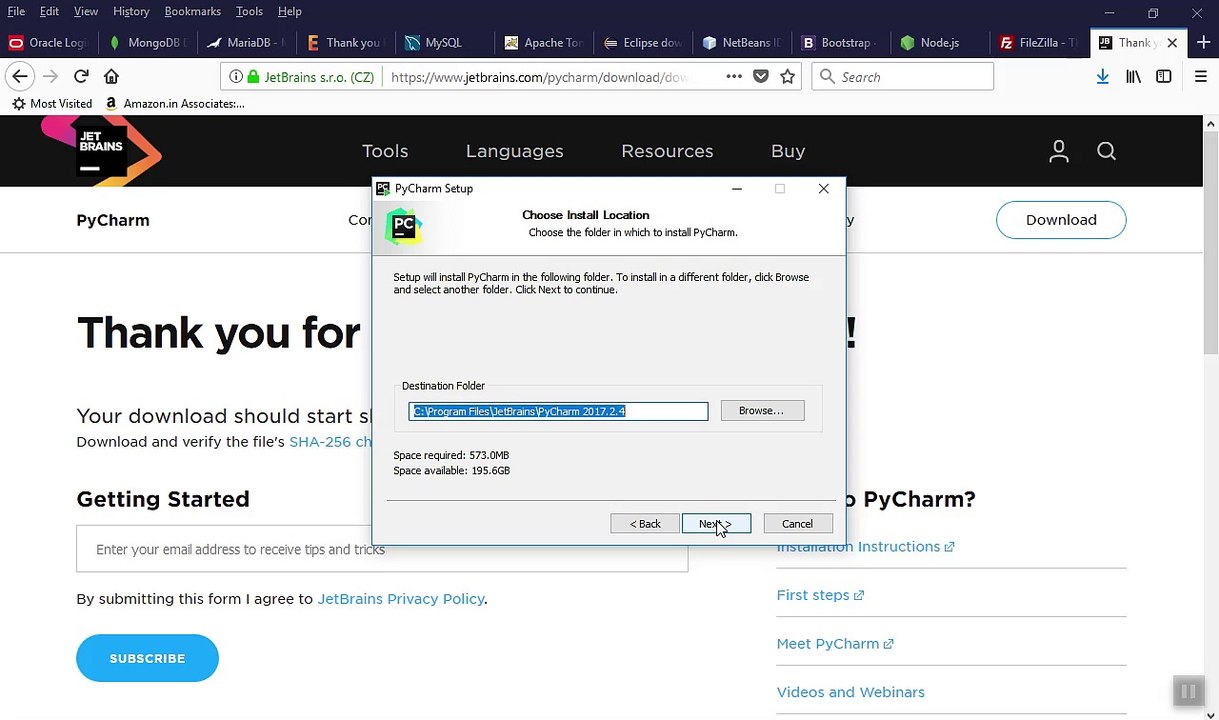
Task: Switch to the Bootstrap tab
Action: [840, 43]
